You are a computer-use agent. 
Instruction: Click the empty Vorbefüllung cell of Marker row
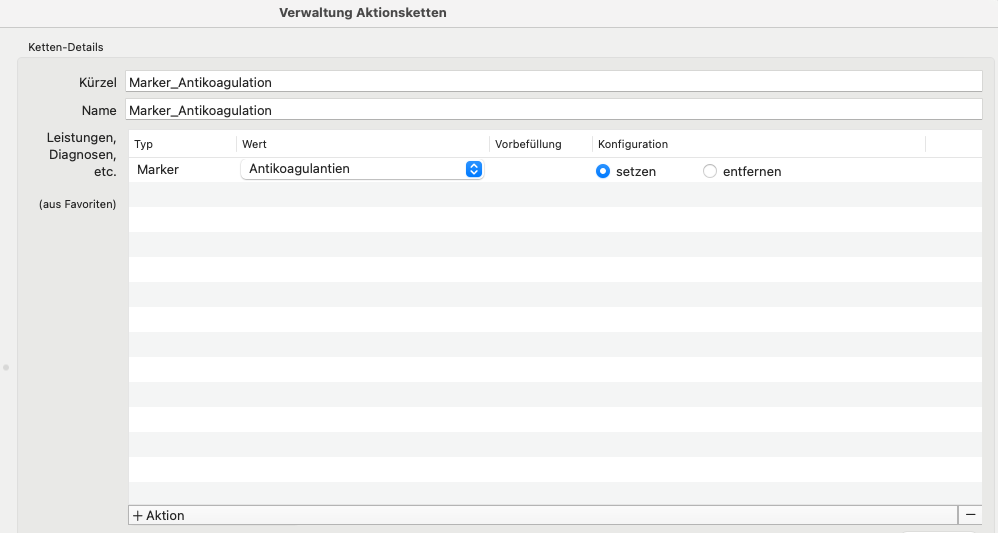[x=540, y=170]
